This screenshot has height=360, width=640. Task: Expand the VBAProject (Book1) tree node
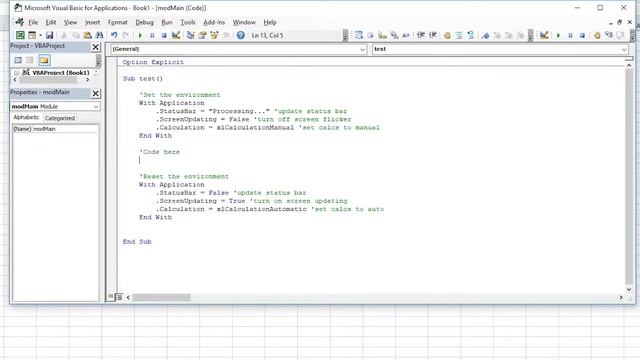[16, 73]
